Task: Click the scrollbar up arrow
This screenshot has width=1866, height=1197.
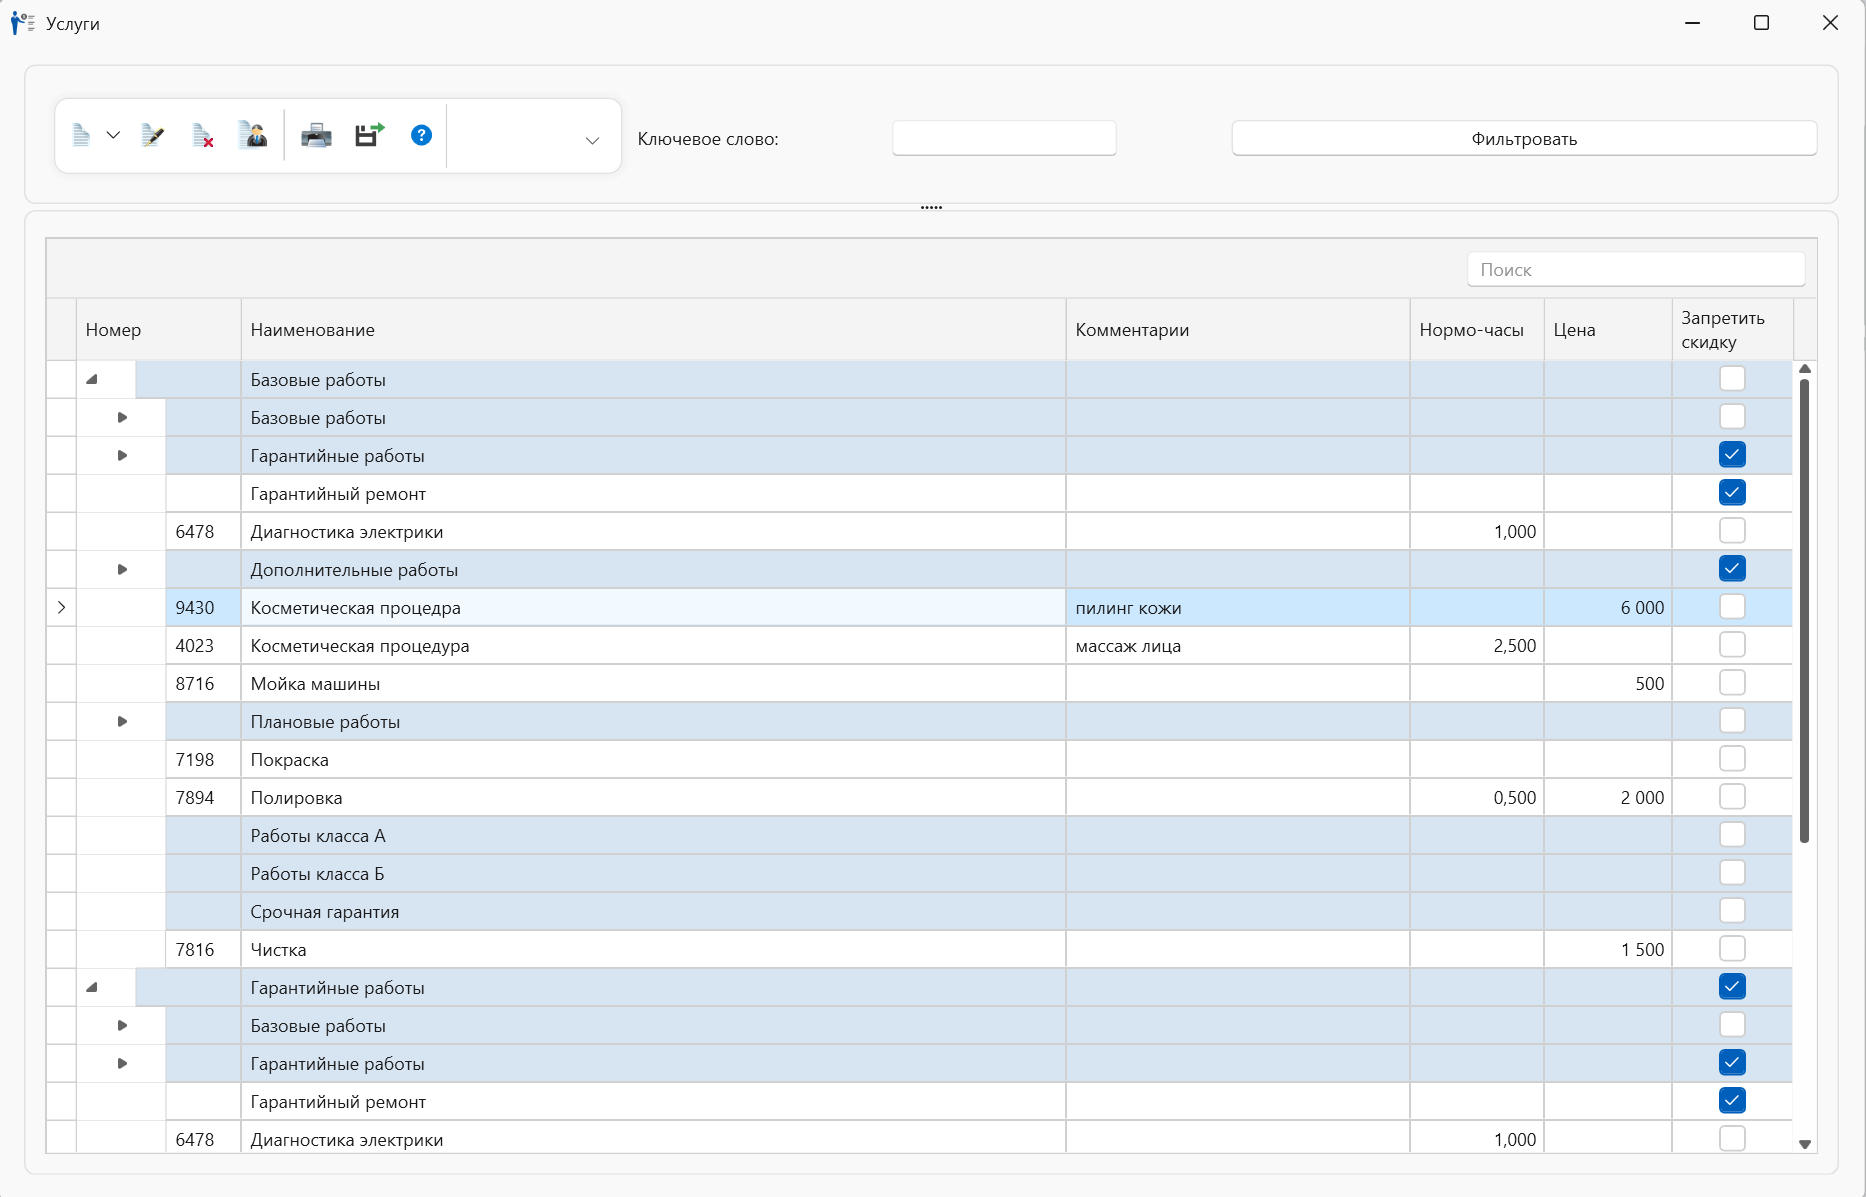Action: [x=1805, y=369]
